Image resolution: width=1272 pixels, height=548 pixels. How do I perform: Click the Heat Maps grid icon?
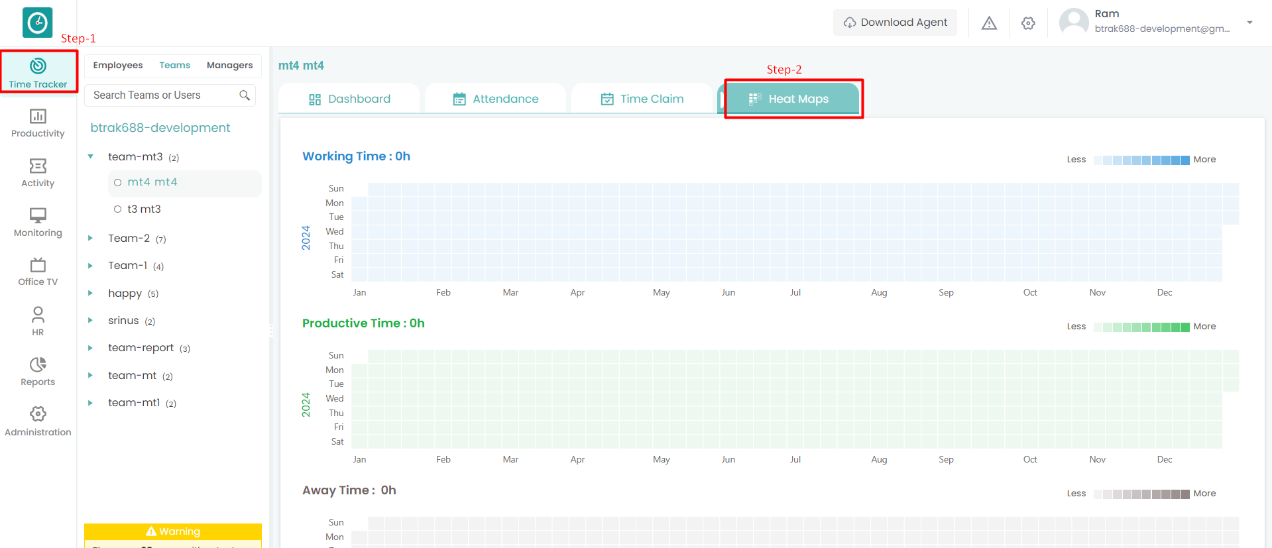coord(755,99)
